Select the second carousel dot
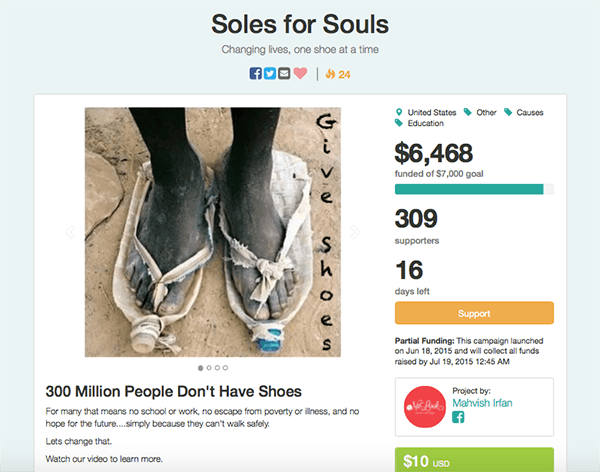 [209, 368]
